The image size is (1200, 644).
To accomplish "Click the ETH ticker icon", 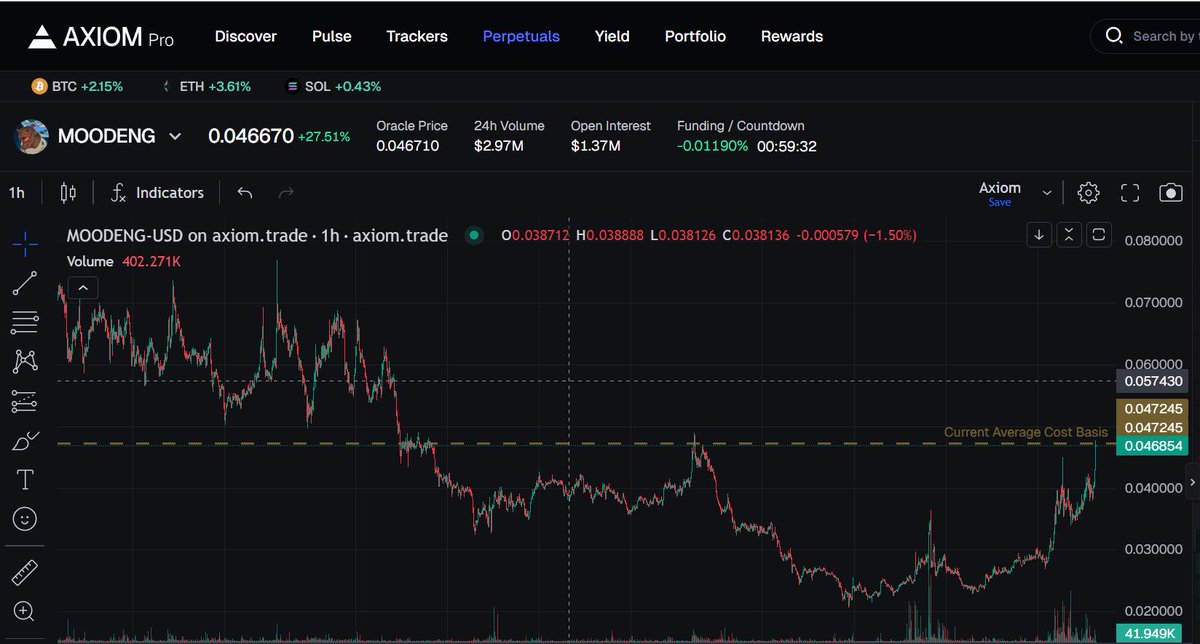I will pos(166,87).
